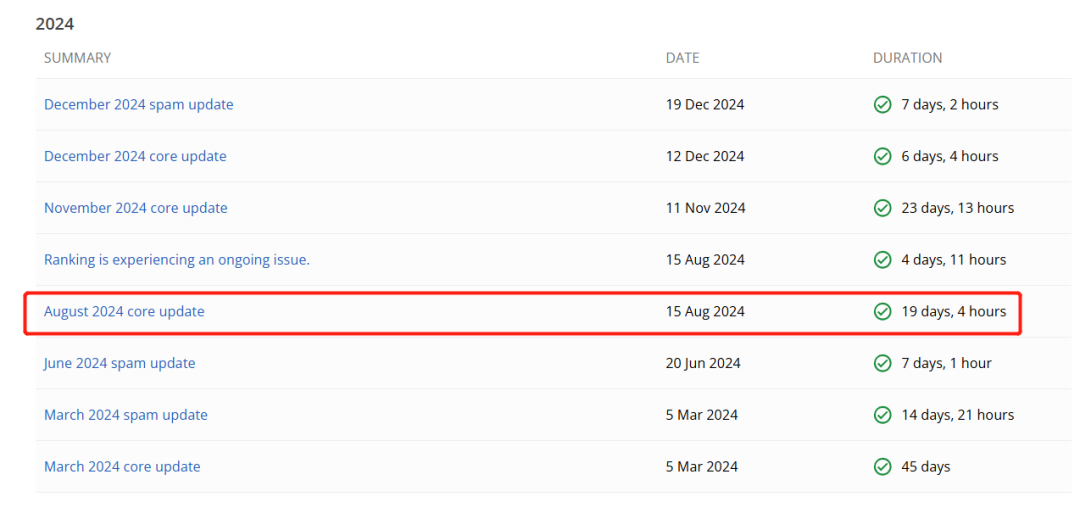Open November 2024 core update link
Image resolution: width=1080 pixels, height=508 pixels.
coord(135,208)
